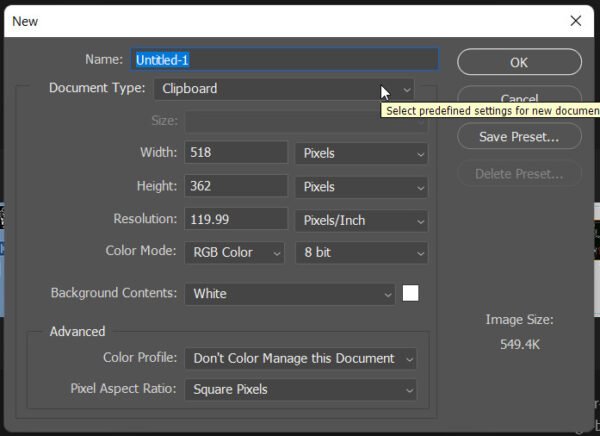Screen dimensions: 600x436
Task: Confirm with the OK button
Action: [519, 62]
